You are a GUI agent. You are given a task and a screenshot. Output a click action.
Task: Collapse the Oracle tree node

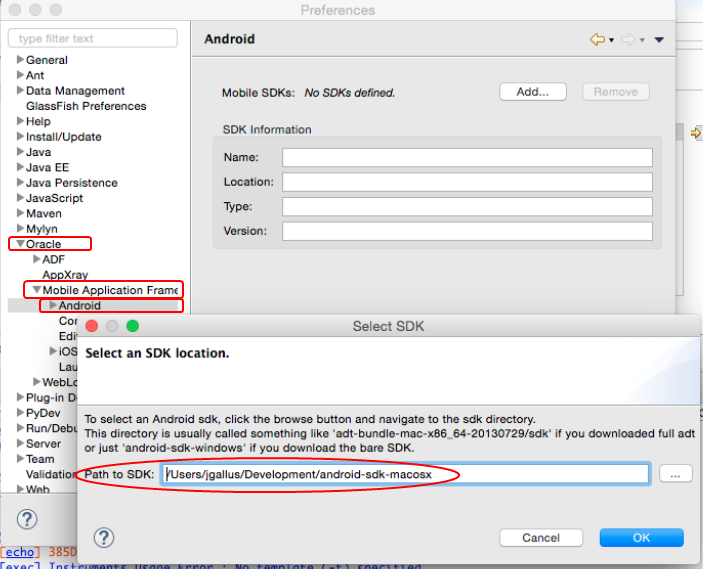[x=20, y=244]
